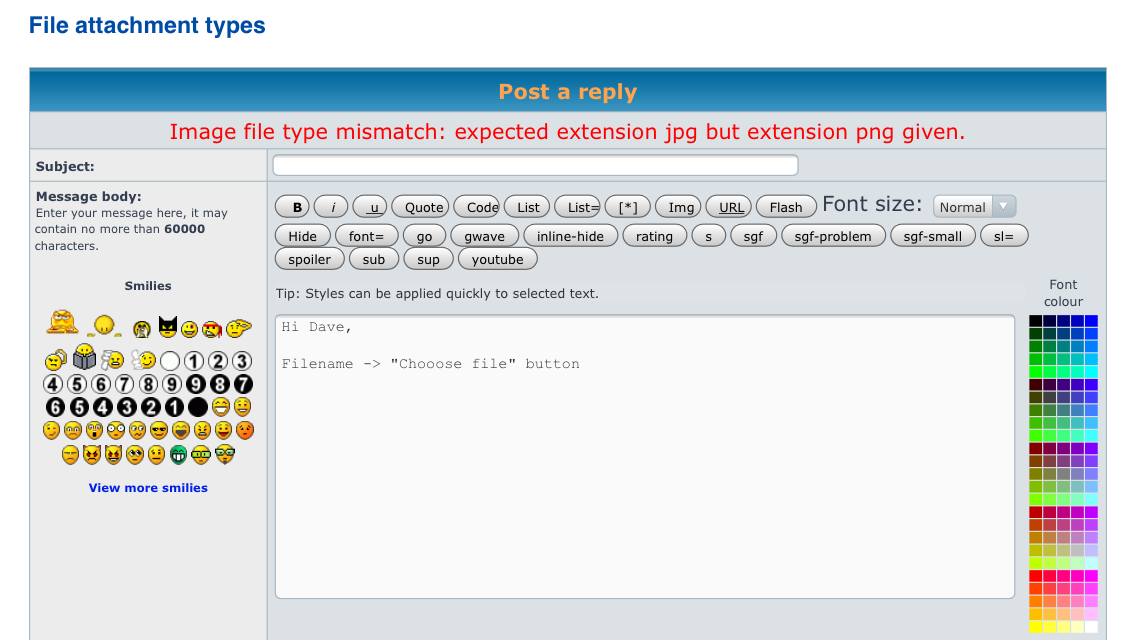Apply the Quote BBCode tag
This screenshot has width=1136, height=640.
click(x=423, y=207)
